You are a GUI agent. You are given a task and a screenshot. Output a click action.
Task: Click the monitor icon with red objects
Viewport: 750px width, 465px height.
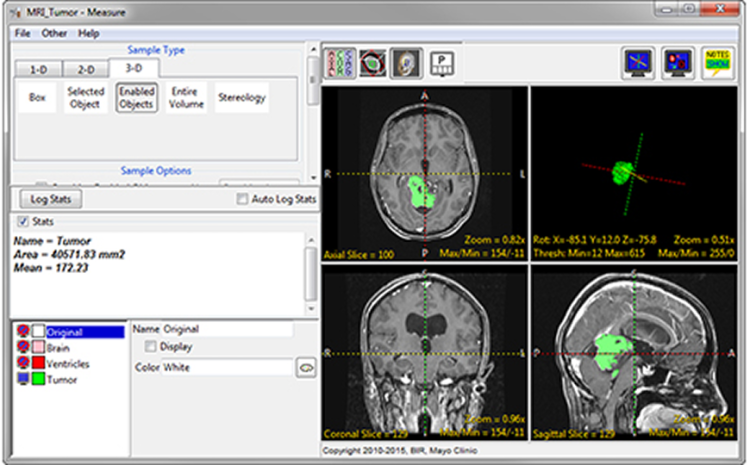(x=677, y=62)
